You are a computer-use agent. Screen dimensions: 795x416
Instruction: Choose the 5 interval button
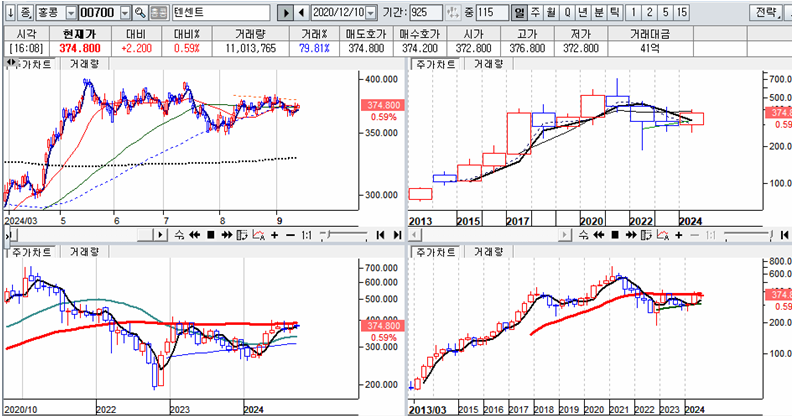tap(665, 13)
